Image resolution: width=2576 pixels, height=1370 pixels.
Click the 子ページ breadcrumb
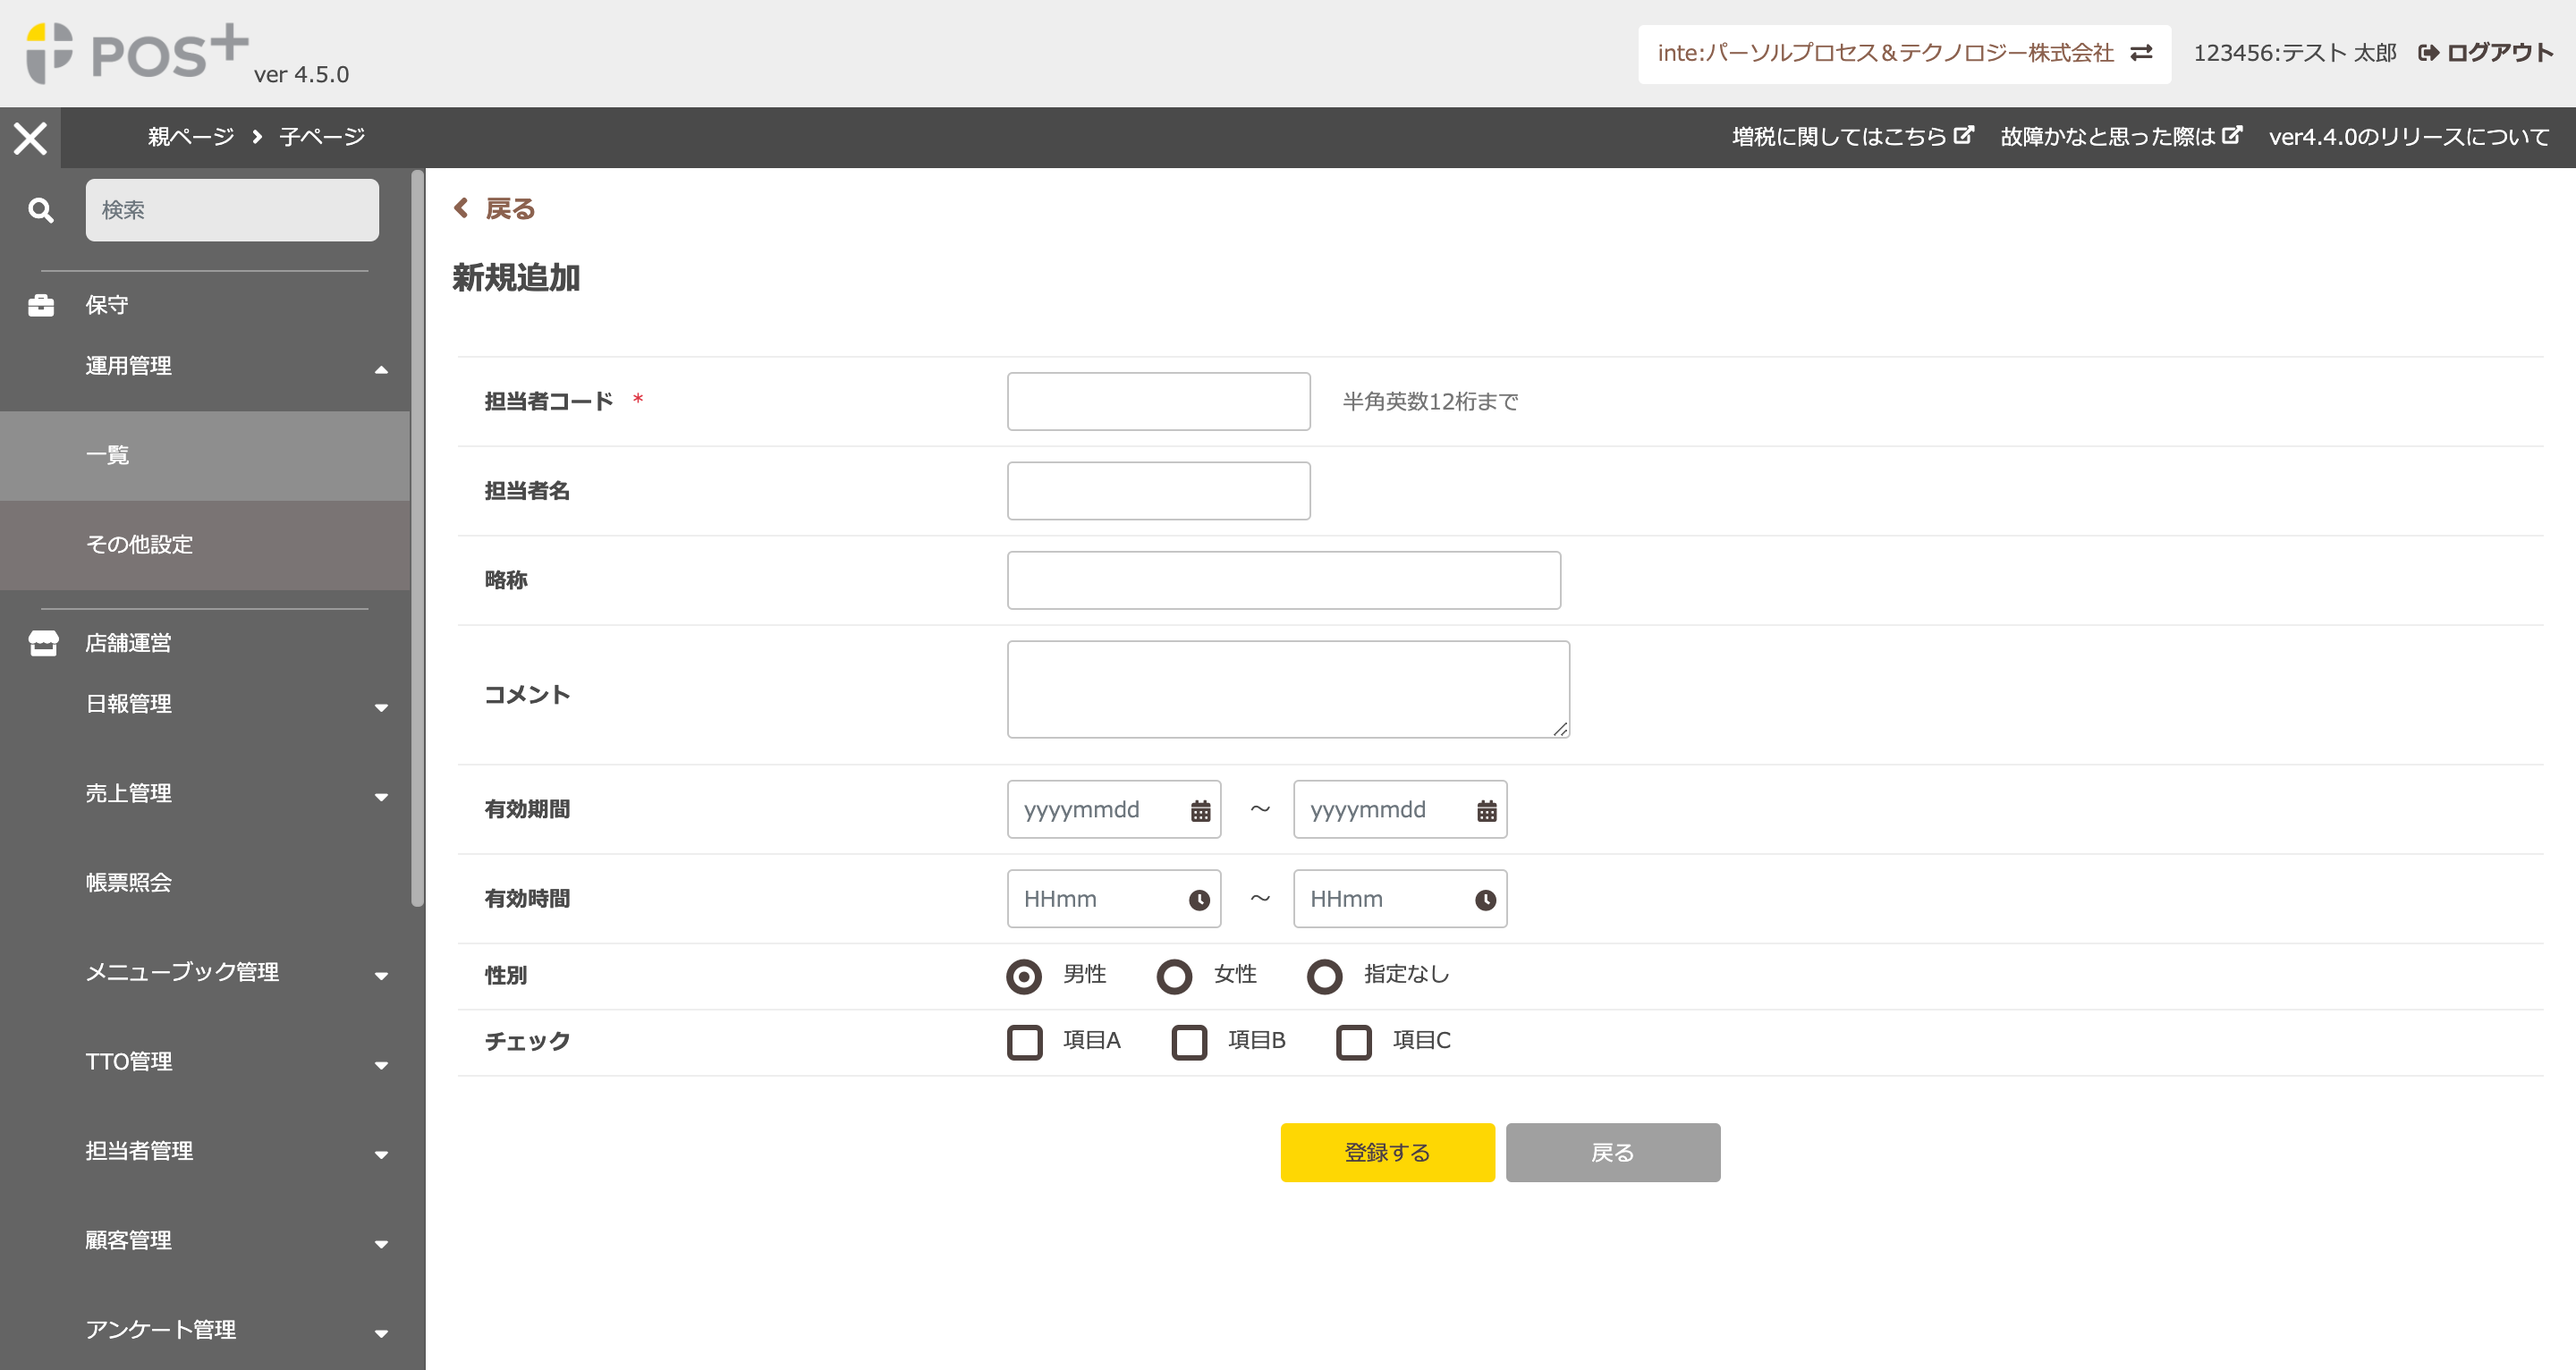[322, 136]
